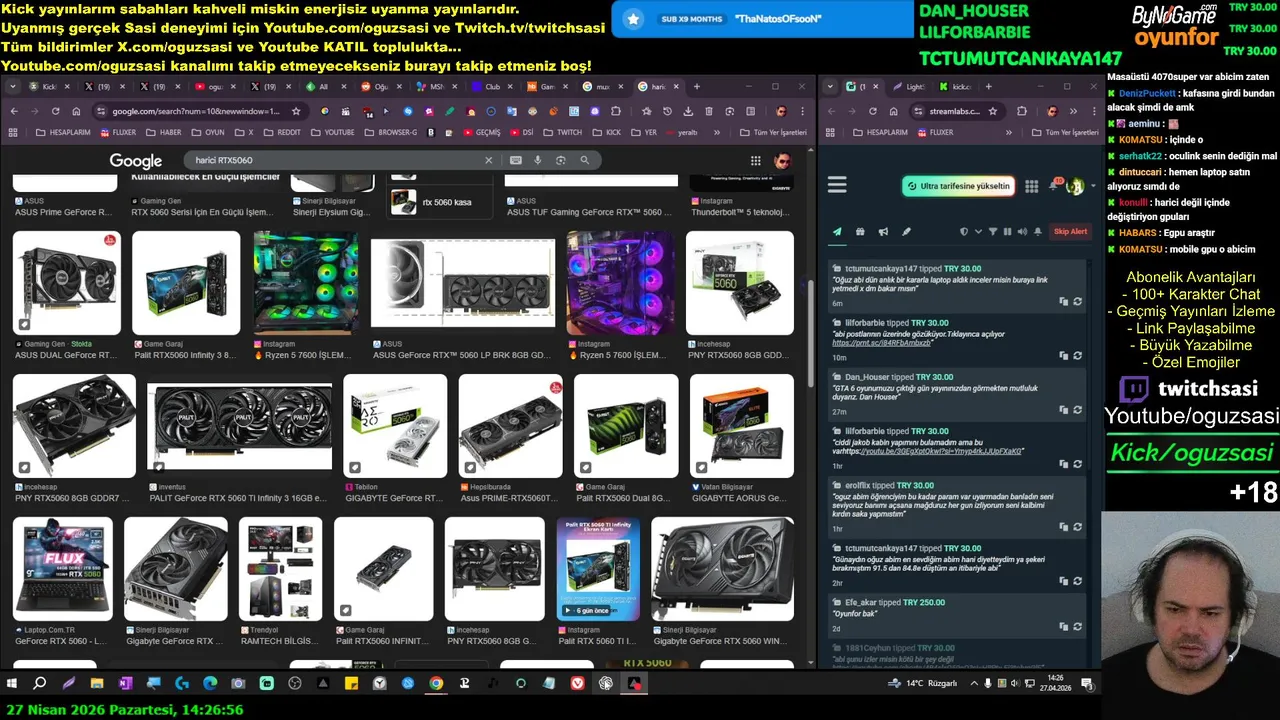
Task: Search by image with Google Lens
Action: tap(561, 160)
